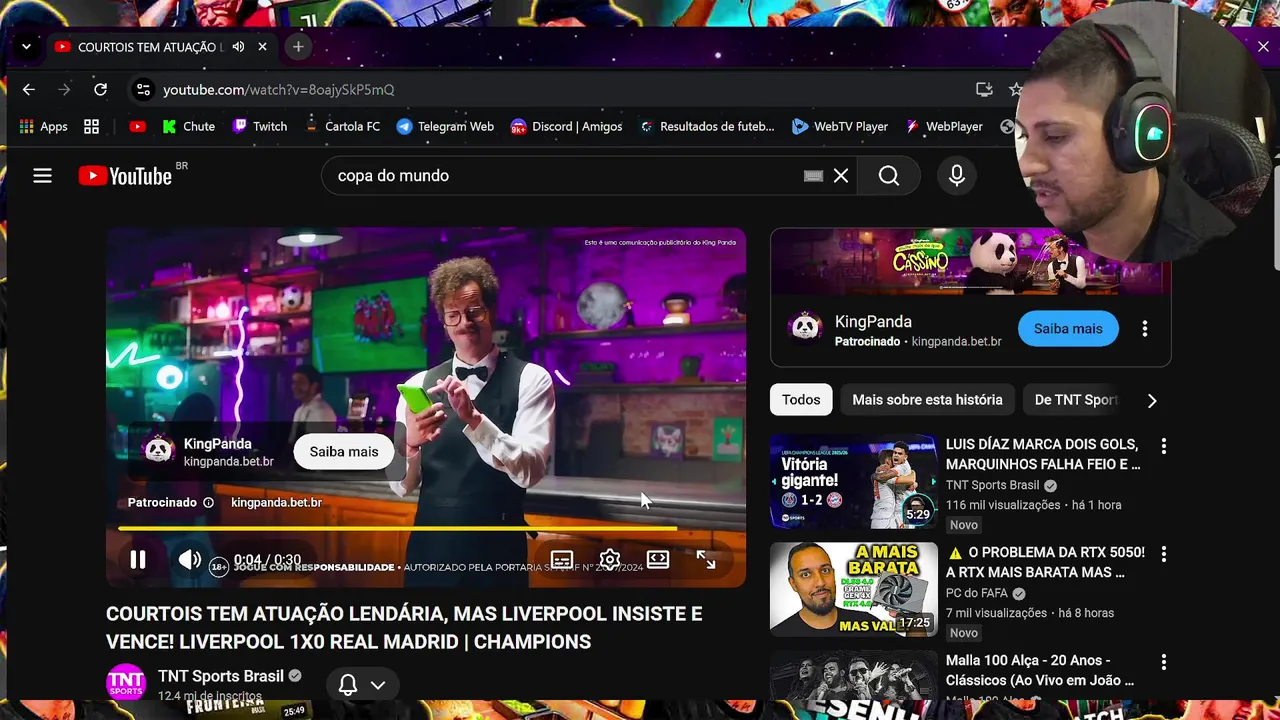The width and height of the screenshot is (1280, 720).
Task: Show more filter chips with the right arrow
Action: pos(1152,400)
